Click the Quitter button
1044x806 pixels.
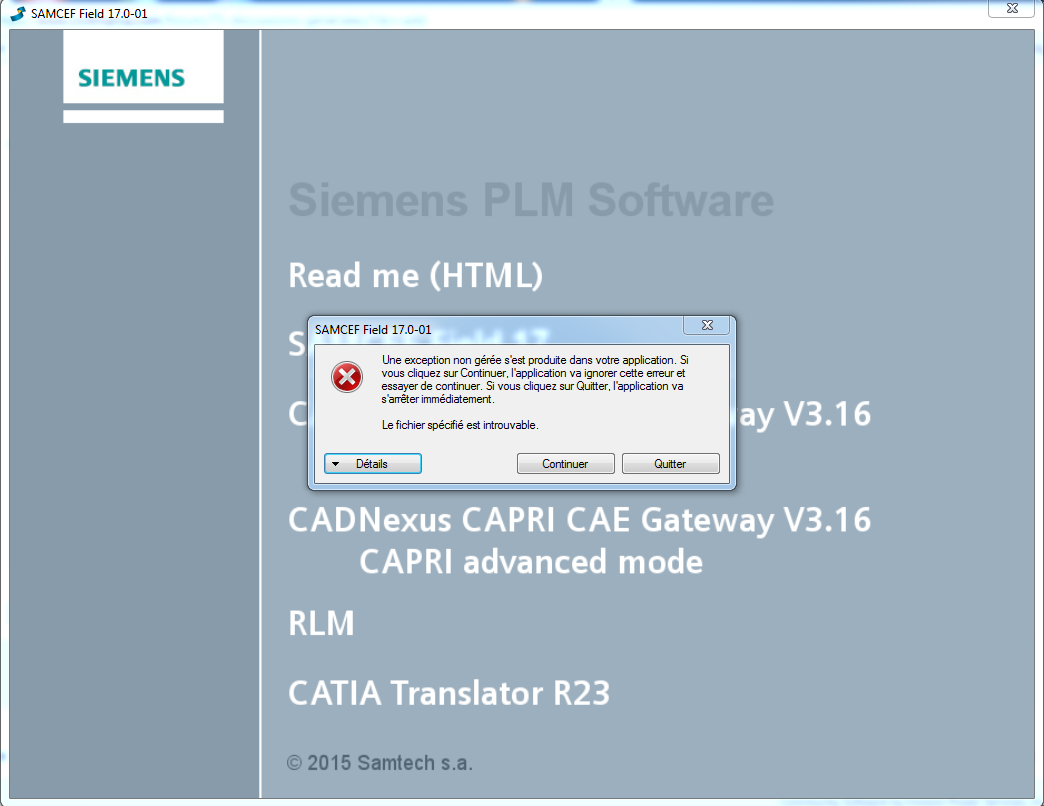tap(670, 464)
